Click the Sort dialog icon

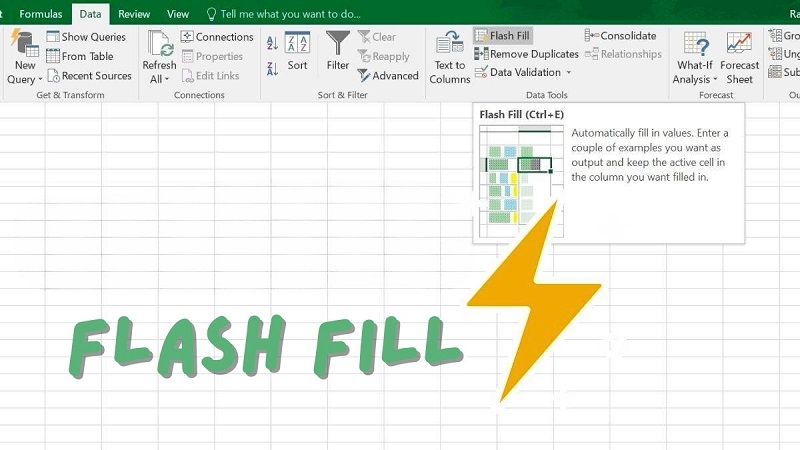click(x=297, y=50)
